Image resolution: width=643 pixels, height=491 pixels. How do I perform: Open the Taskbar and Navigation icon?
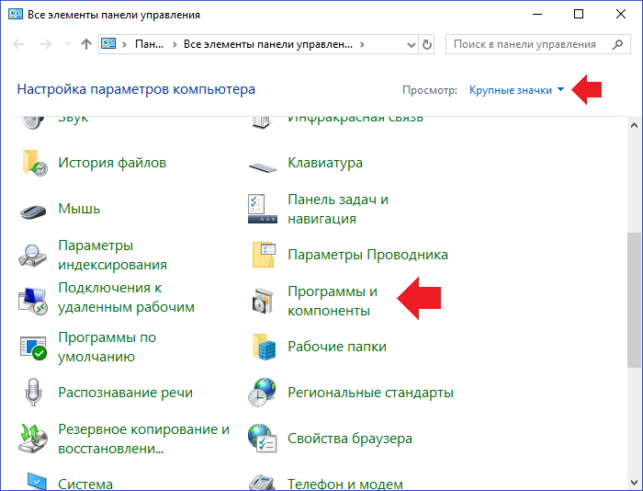pyautogui.click(x=262, y=209)
